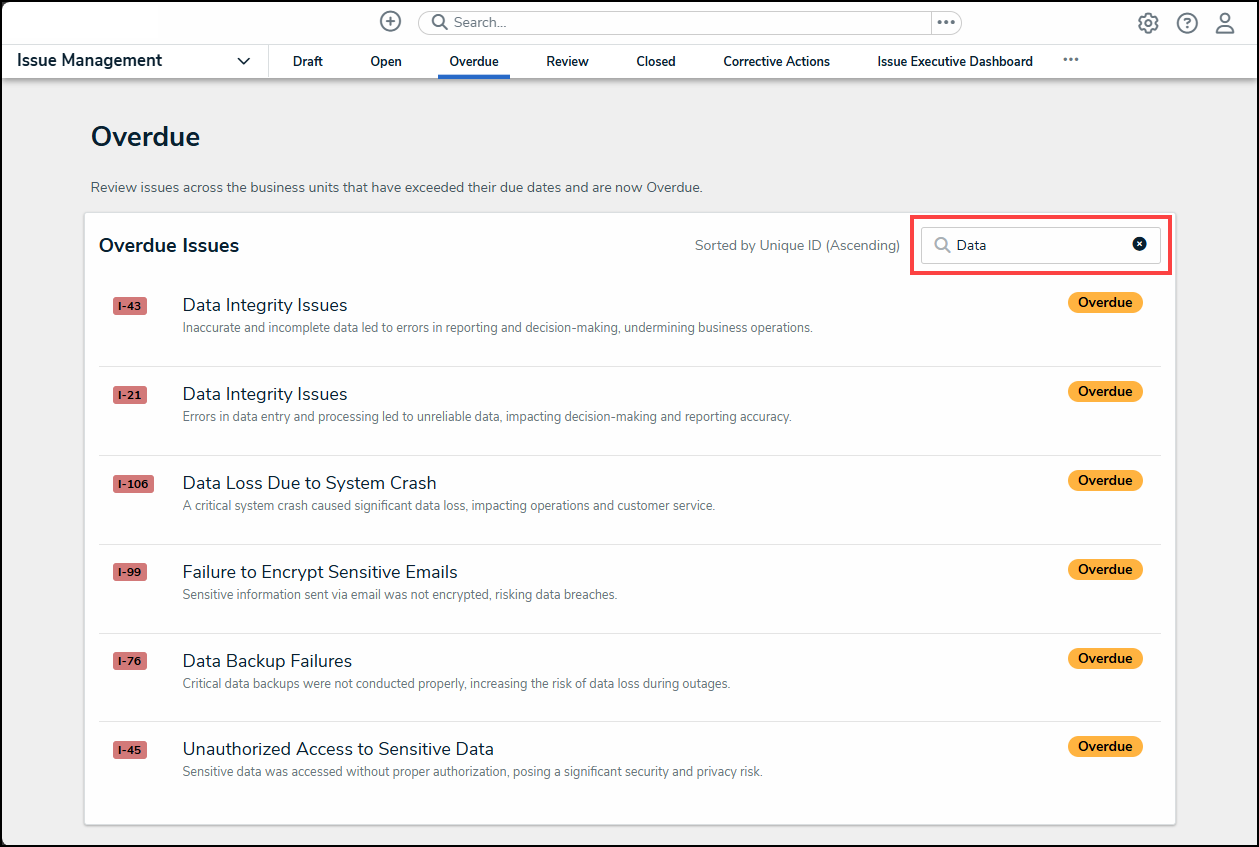Switch to the Open tab
1259x847 pixels.
tap(386, 61)
